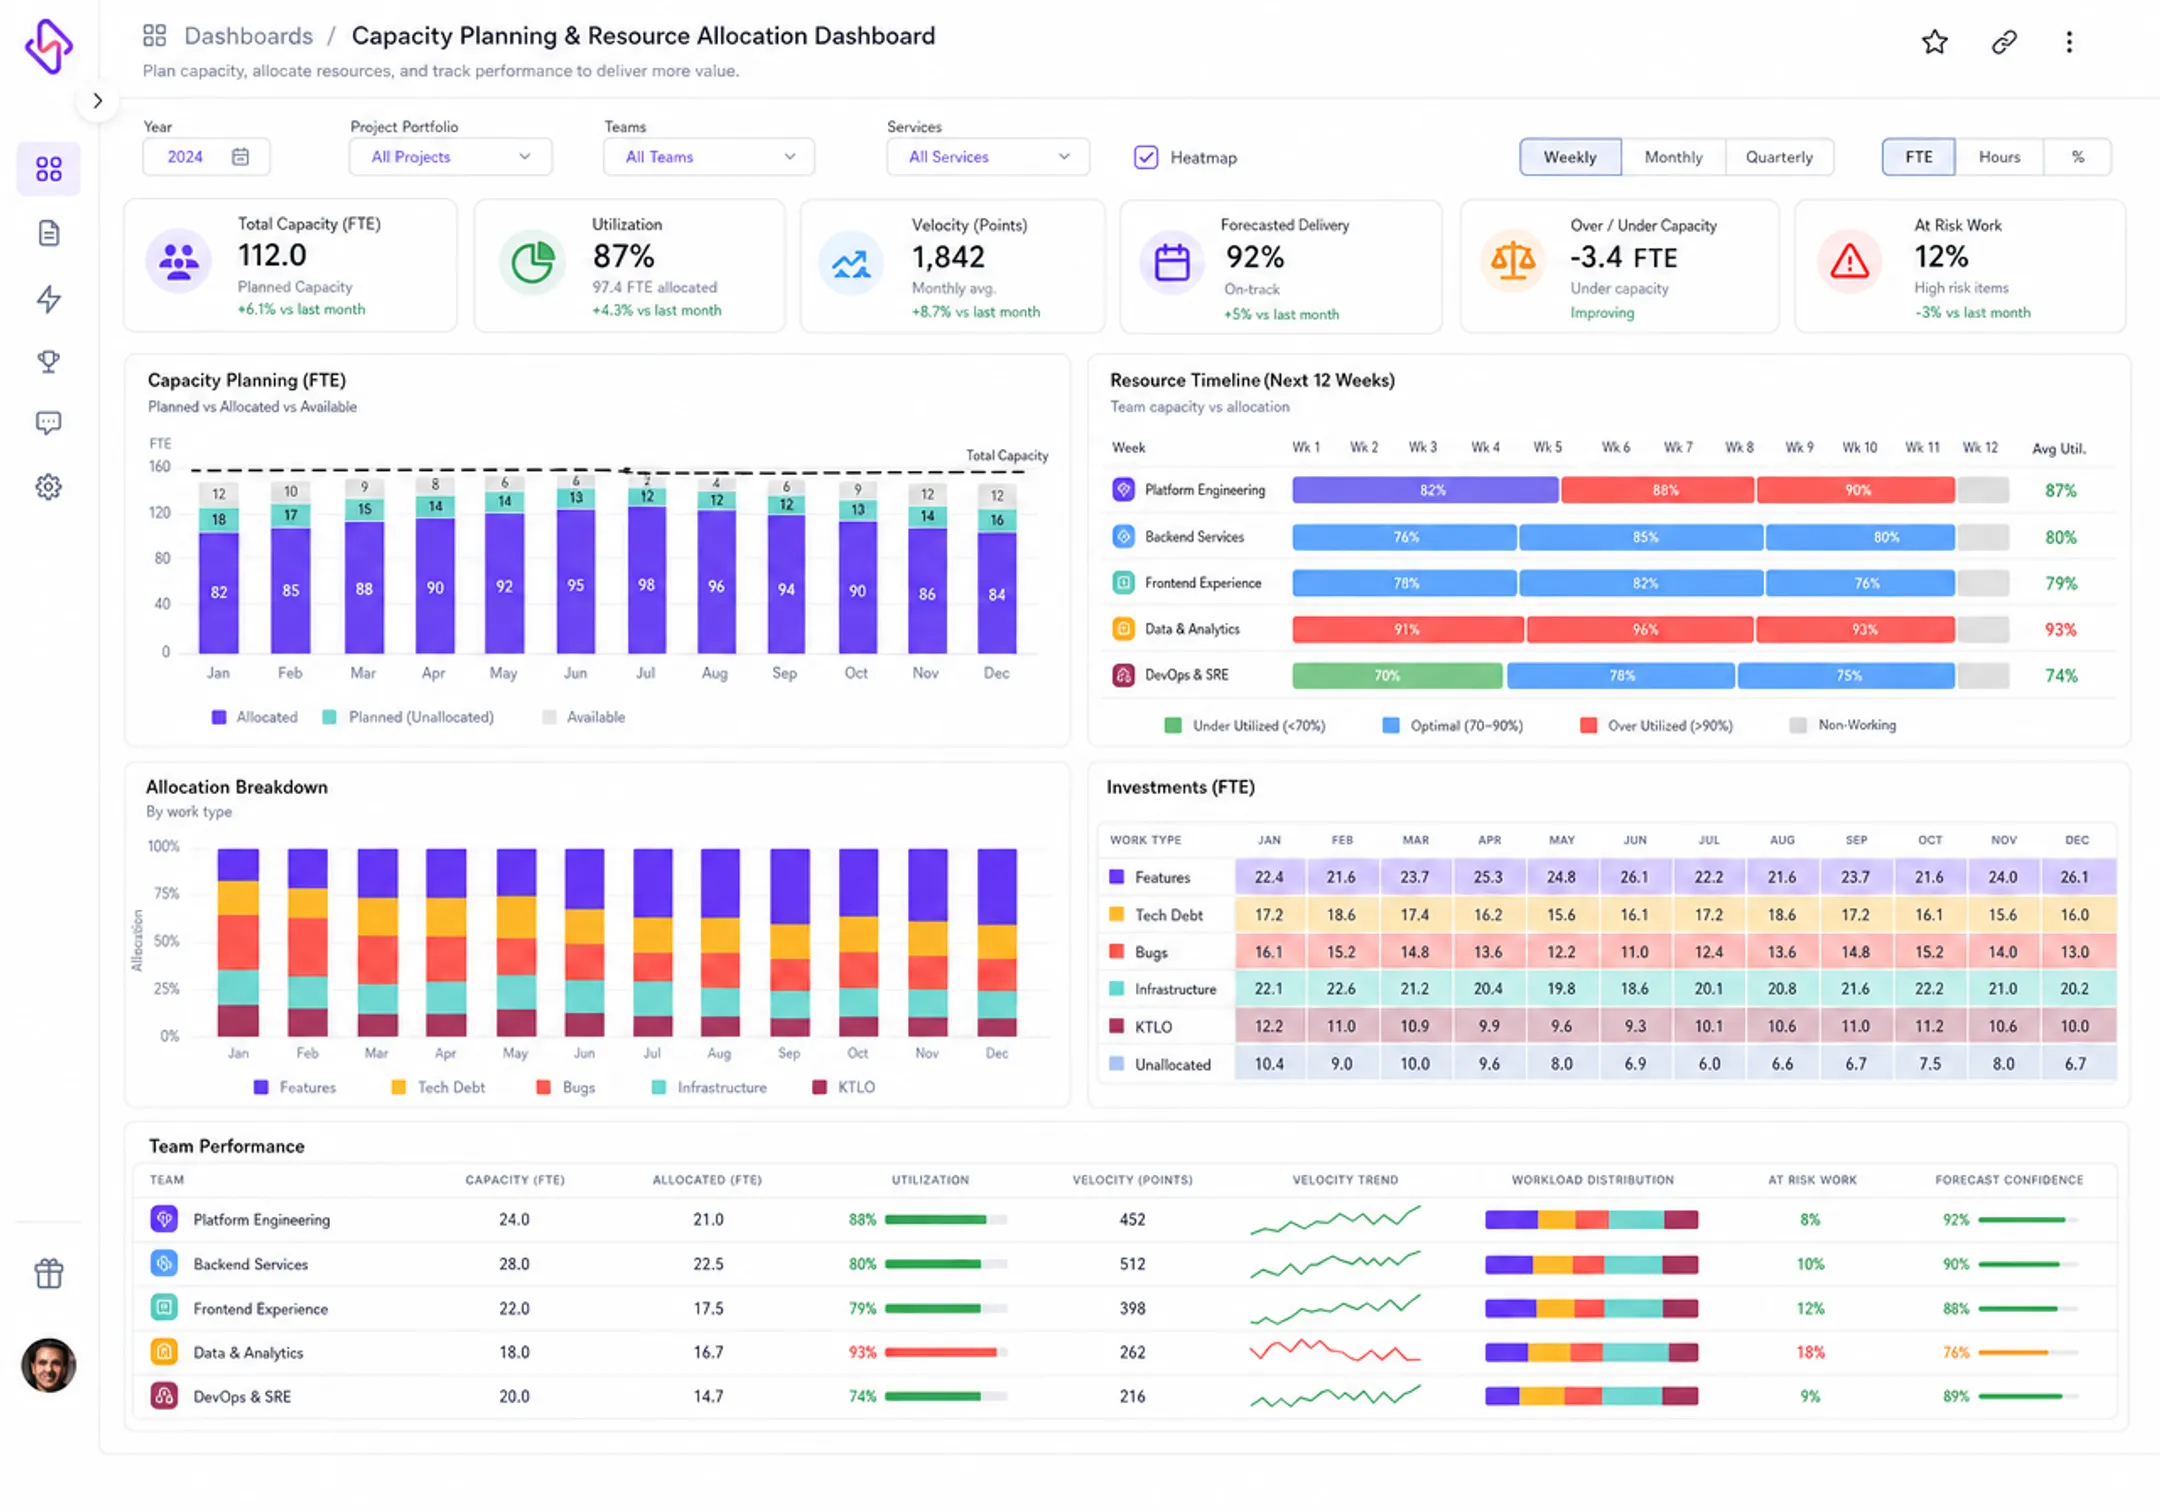
Task: Open DevOps & SRE in Team Performance table
Action: 242,1397
